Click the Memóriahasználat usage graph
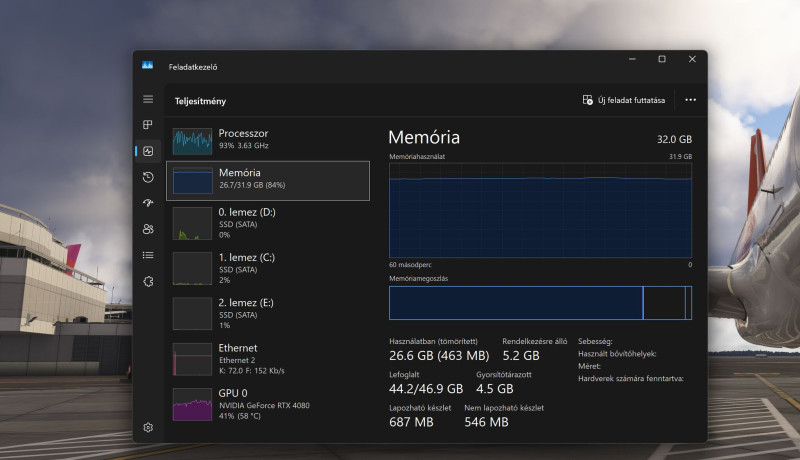The image size is (800, 460). 540,210
